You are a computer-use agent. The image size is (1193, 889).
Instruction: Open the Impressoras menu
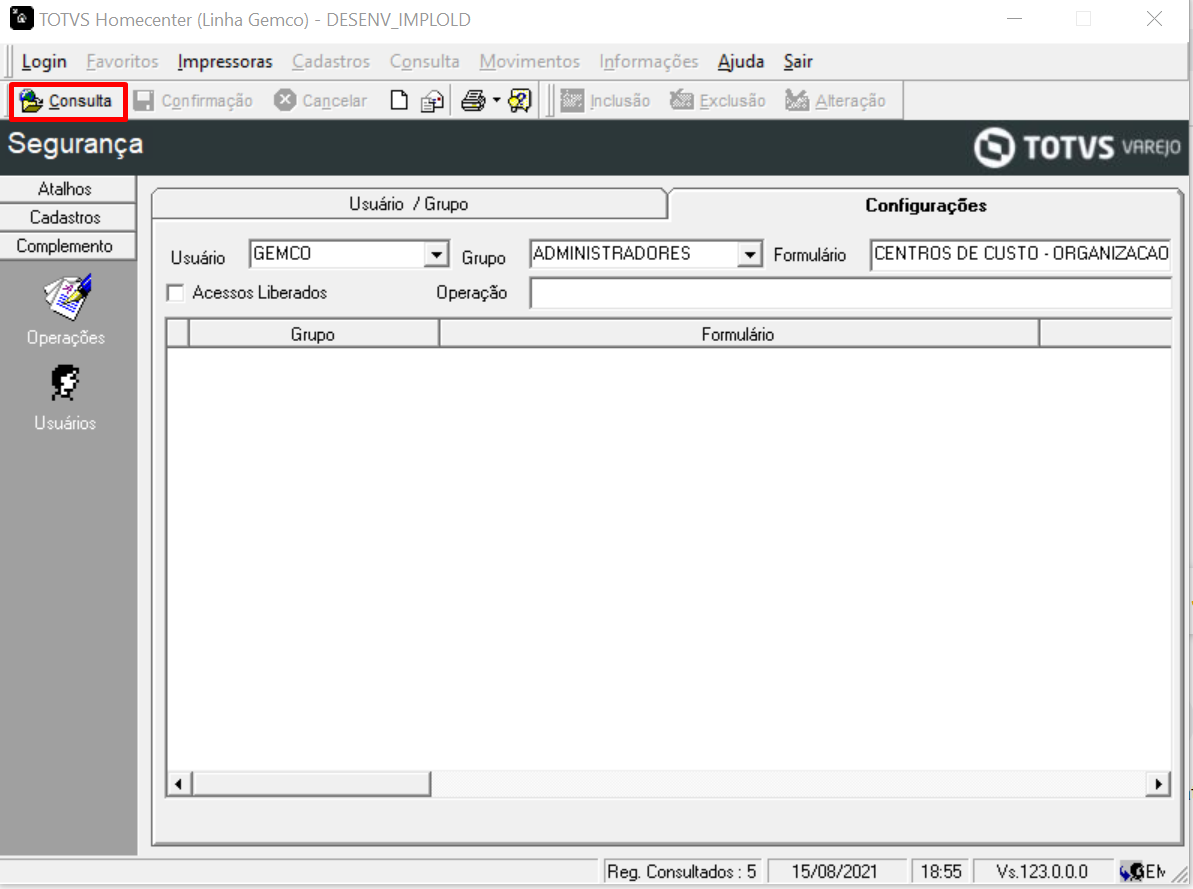225,62
